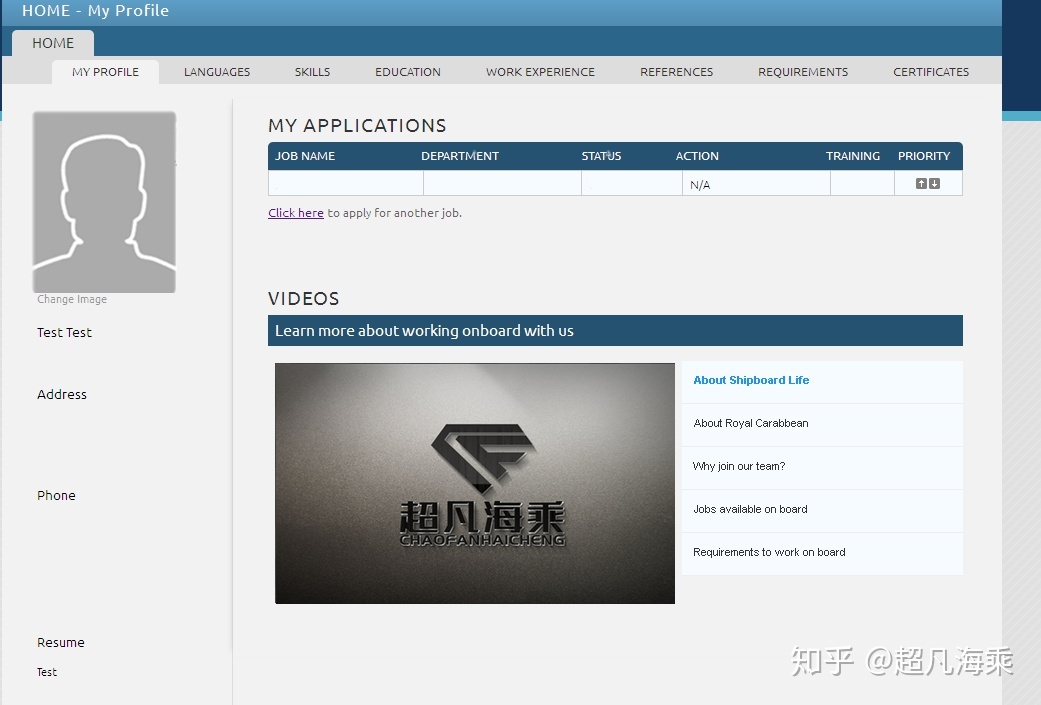Open the HOME tab
The width and height of the screenshot is (1041, 705).
(53, 43)
